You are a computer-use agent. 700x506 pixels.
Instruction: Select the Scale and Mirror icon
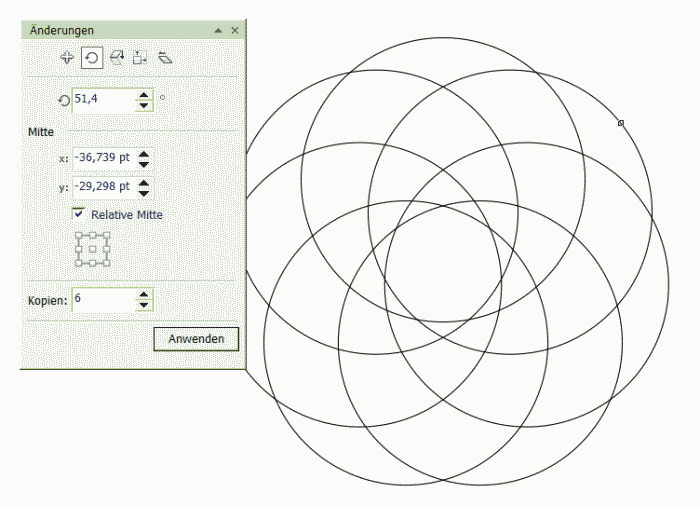point(117,58)
